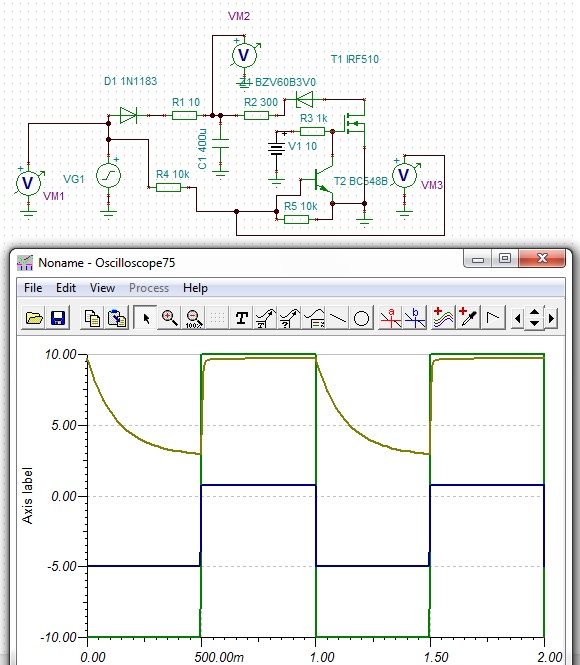
Task: Select resistor R2 300
Action: pos(257,115)
